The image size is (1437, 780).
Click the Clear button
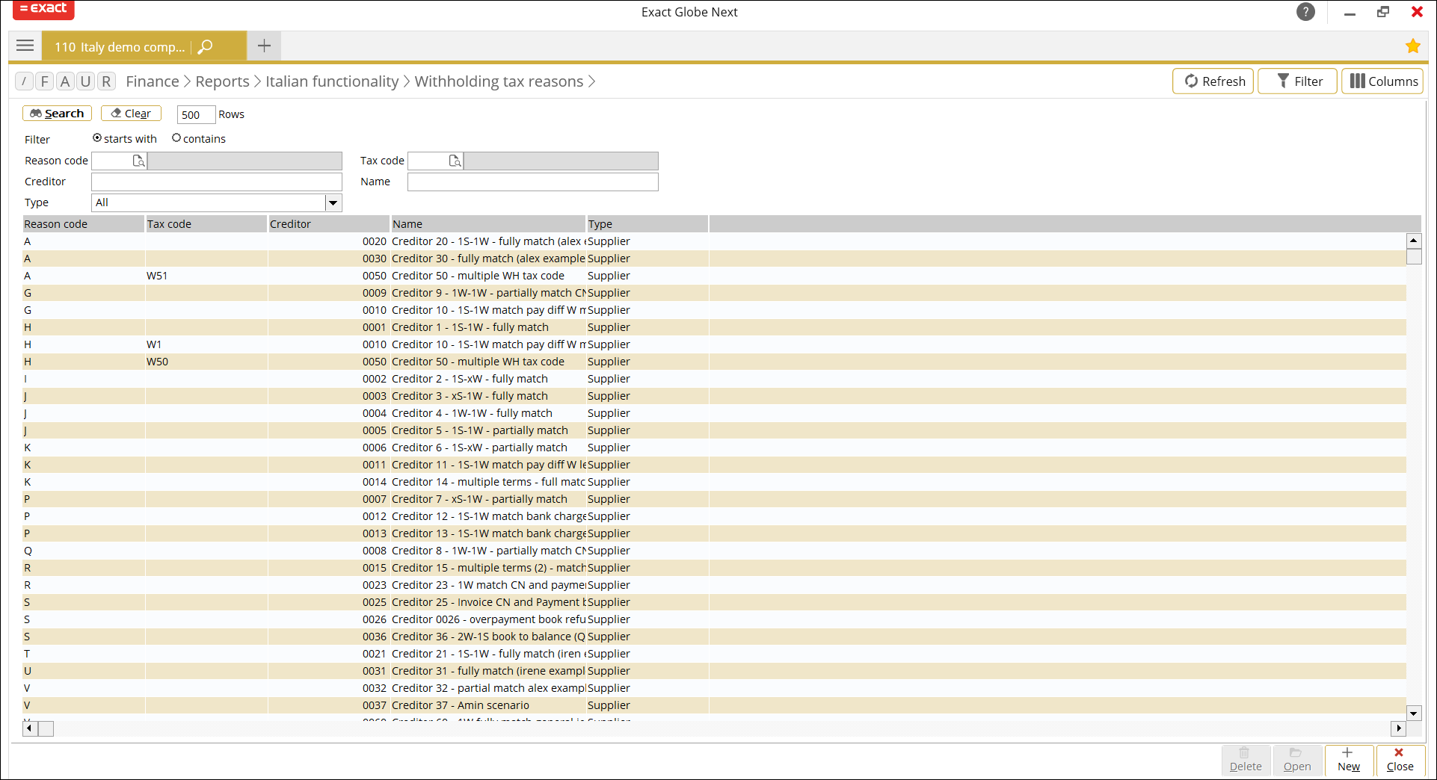[131, 114]
